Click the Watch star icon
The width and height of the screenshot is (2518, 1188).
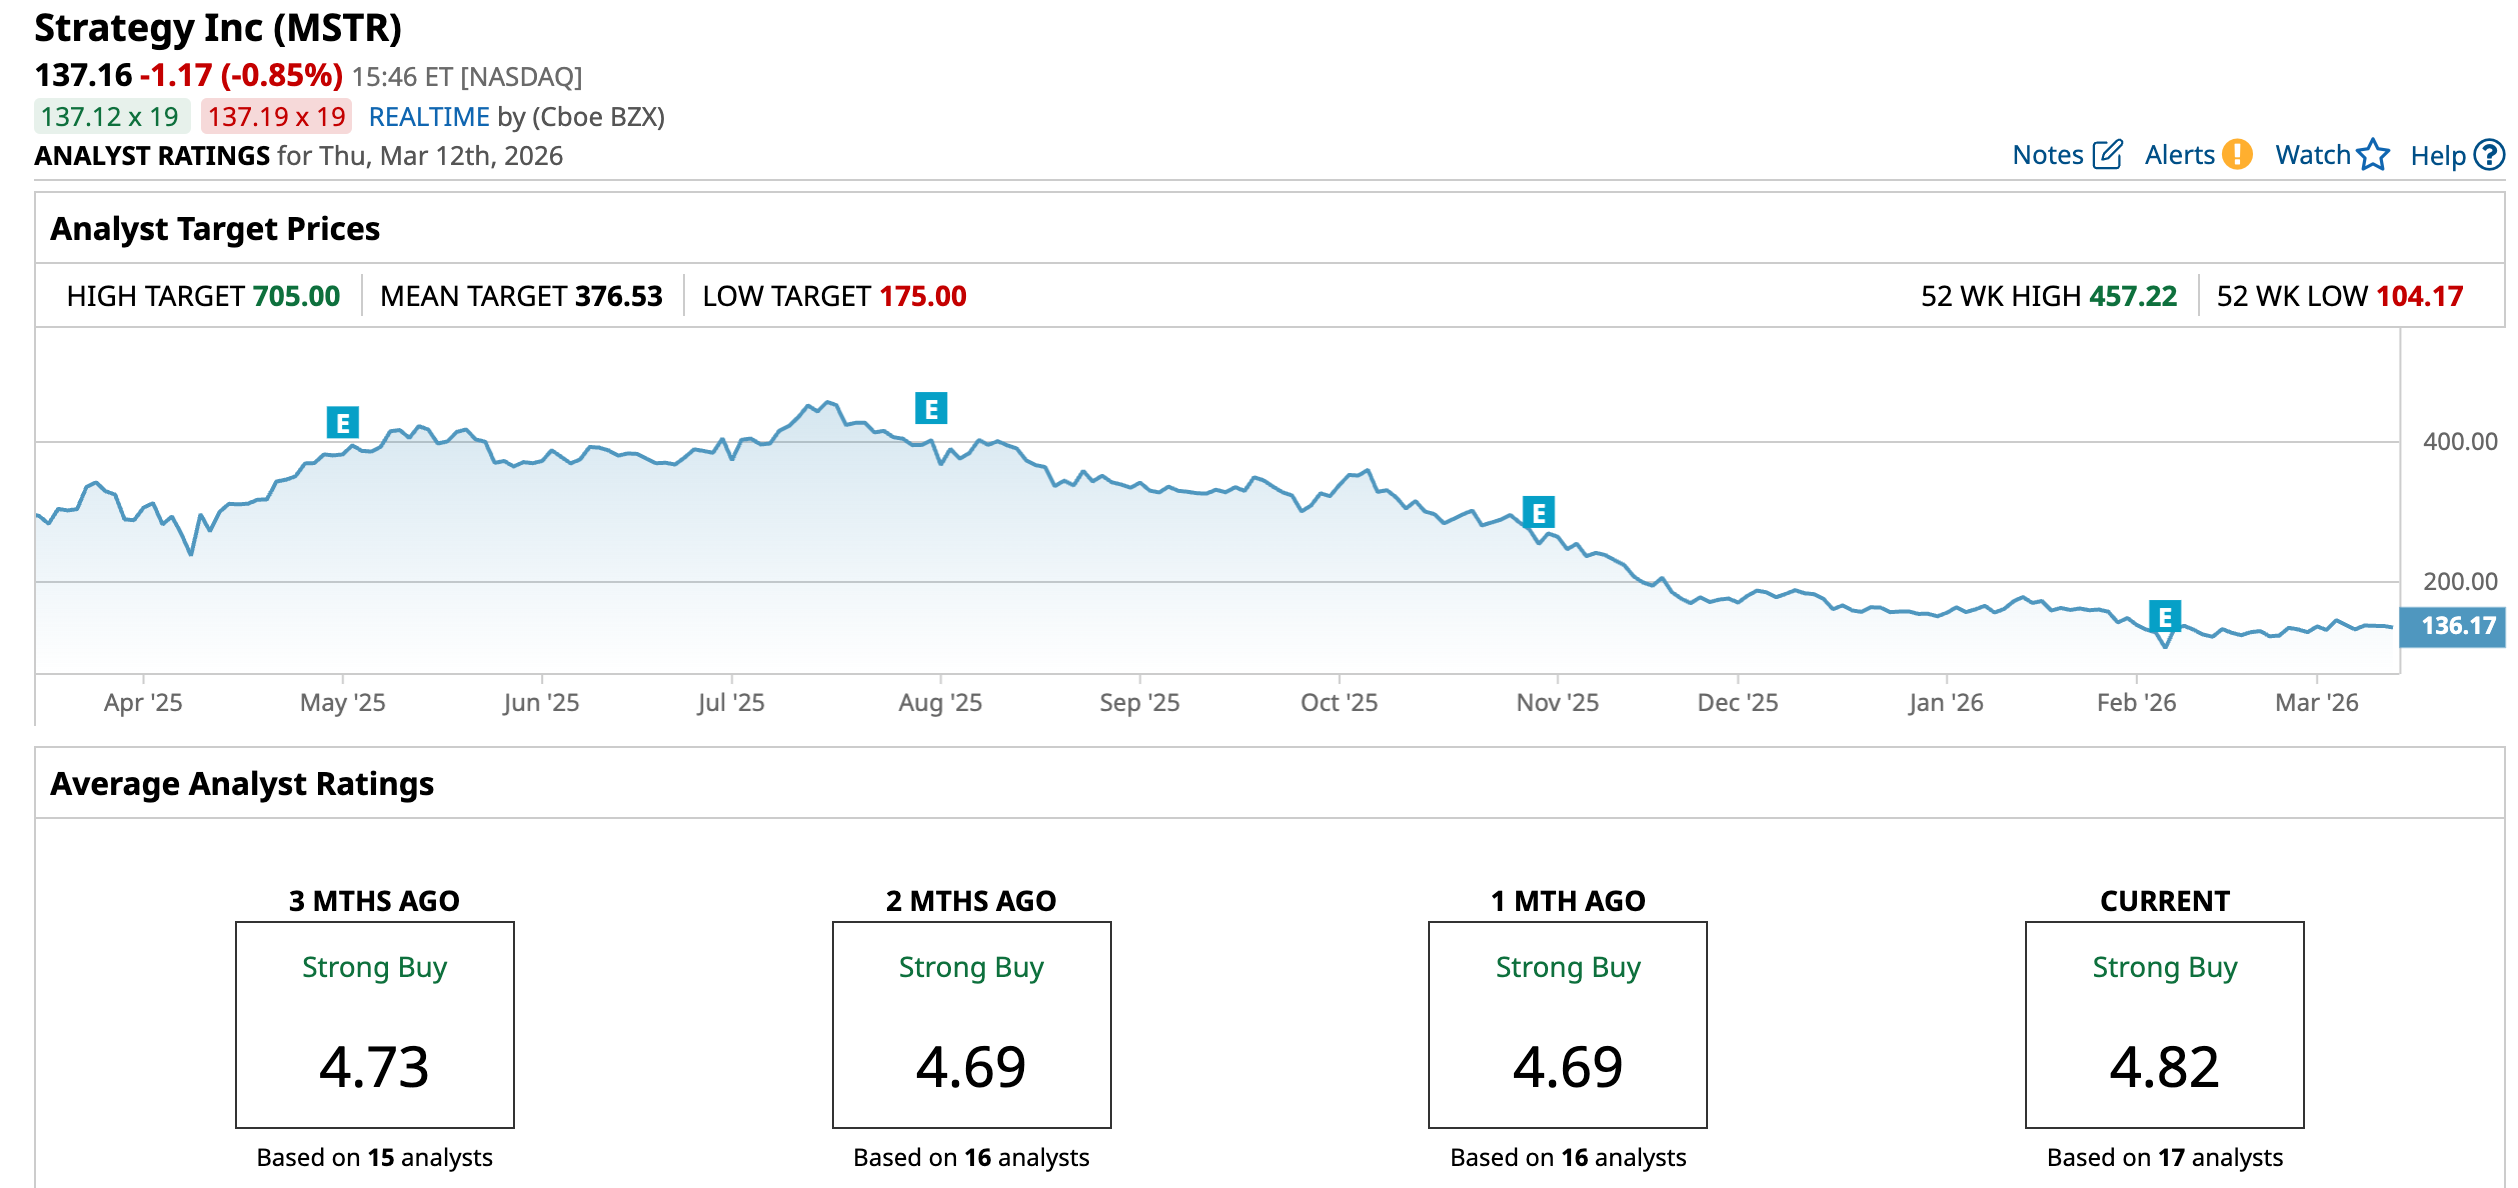click(2372, 155)
